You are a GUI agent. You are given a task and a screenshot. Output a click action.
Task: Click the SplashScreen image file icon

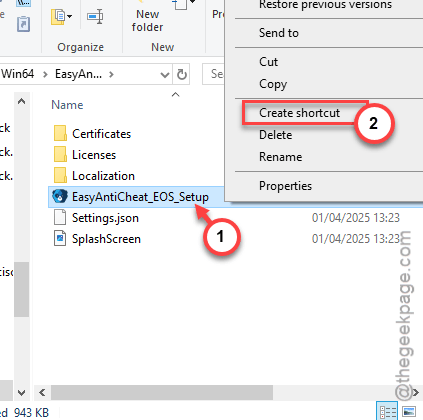click(x=60, y=239)
